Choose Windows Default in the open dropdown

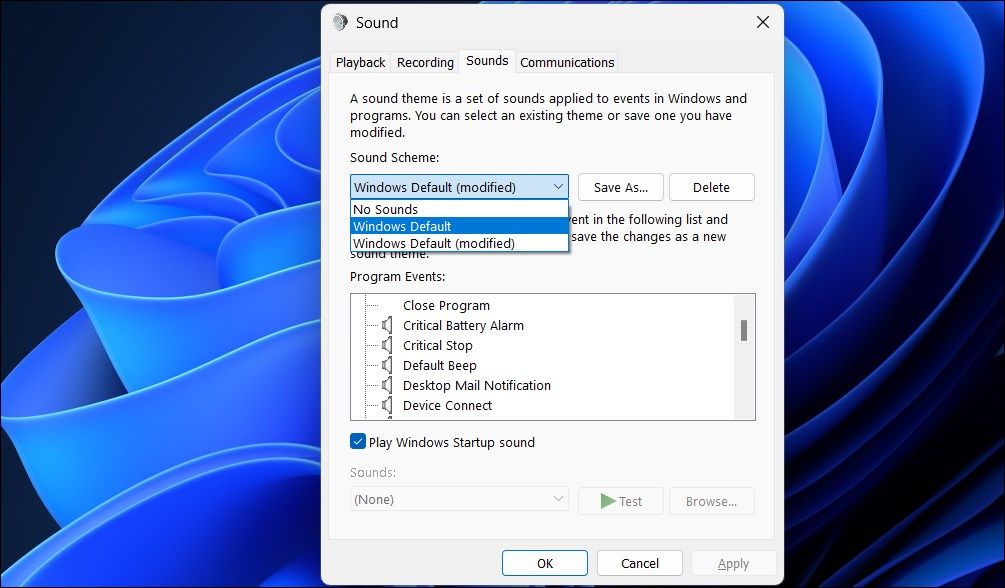[402, 226]
